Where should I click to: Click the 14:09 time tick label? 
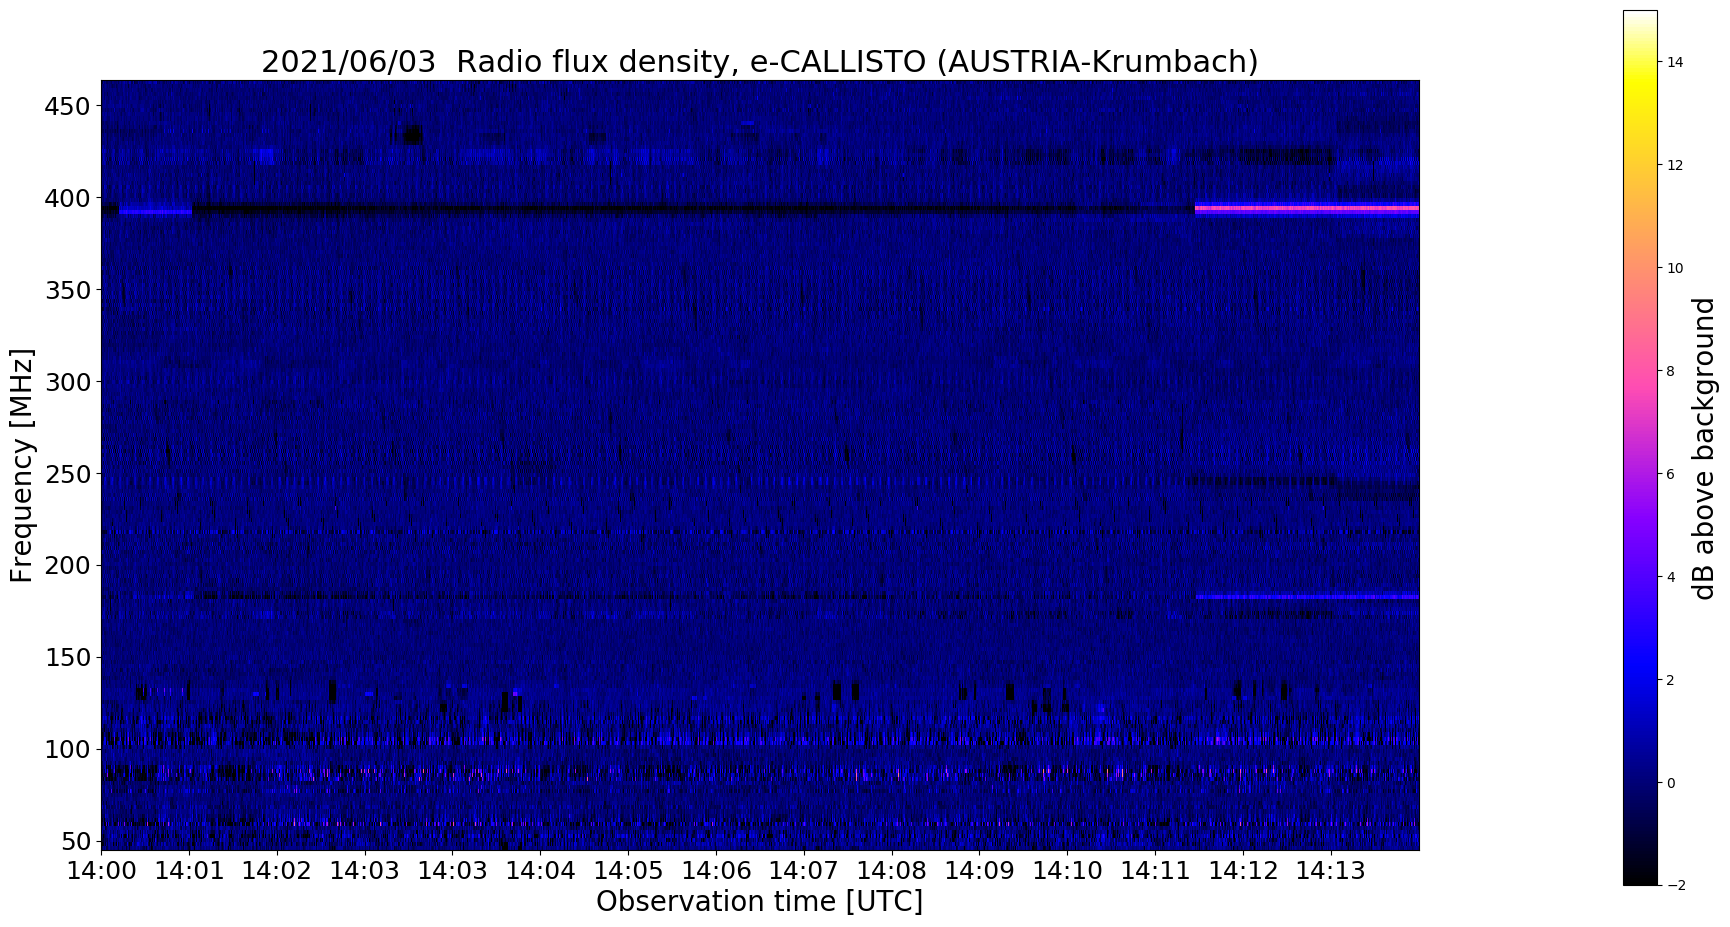(979, 870)
